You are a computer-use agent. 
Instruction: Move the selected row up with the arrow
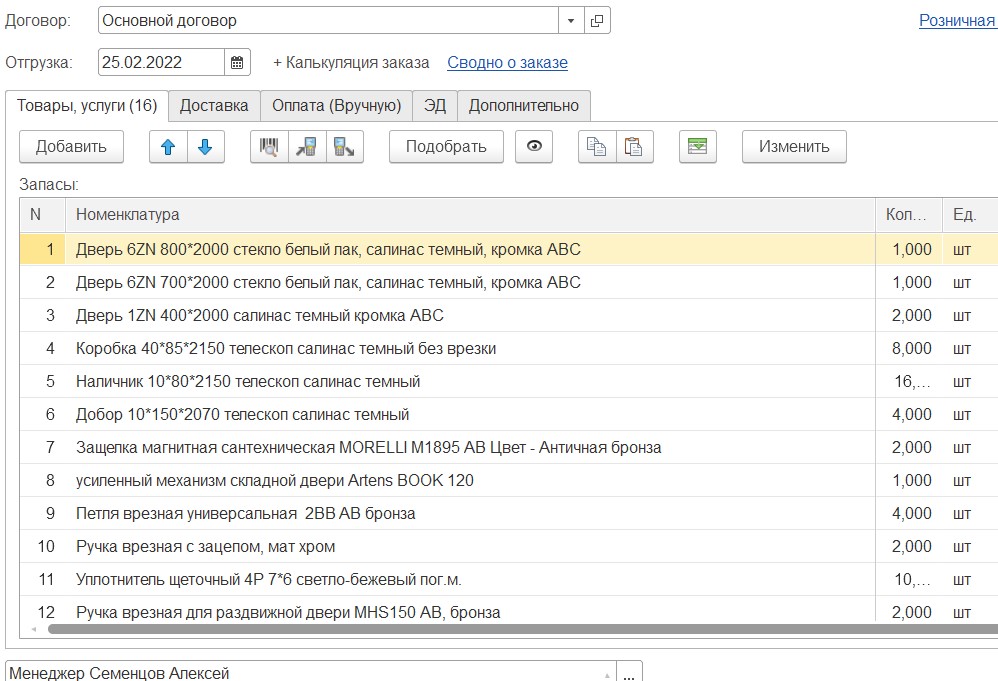tap(168, 147)
